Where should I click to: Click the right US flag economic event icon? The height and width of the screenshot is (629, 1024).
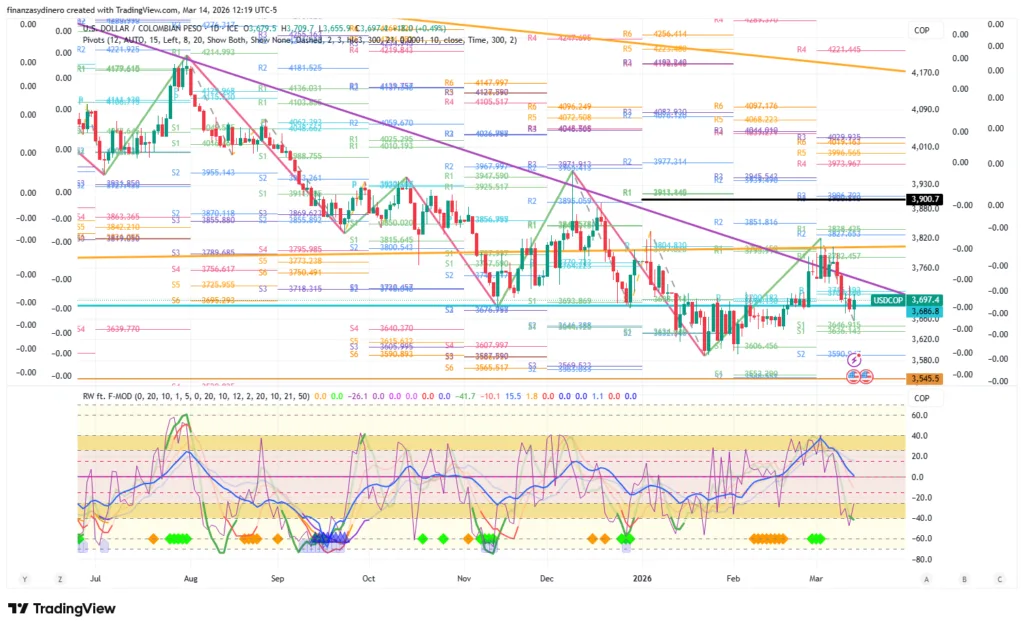click(x=867, y=376)
